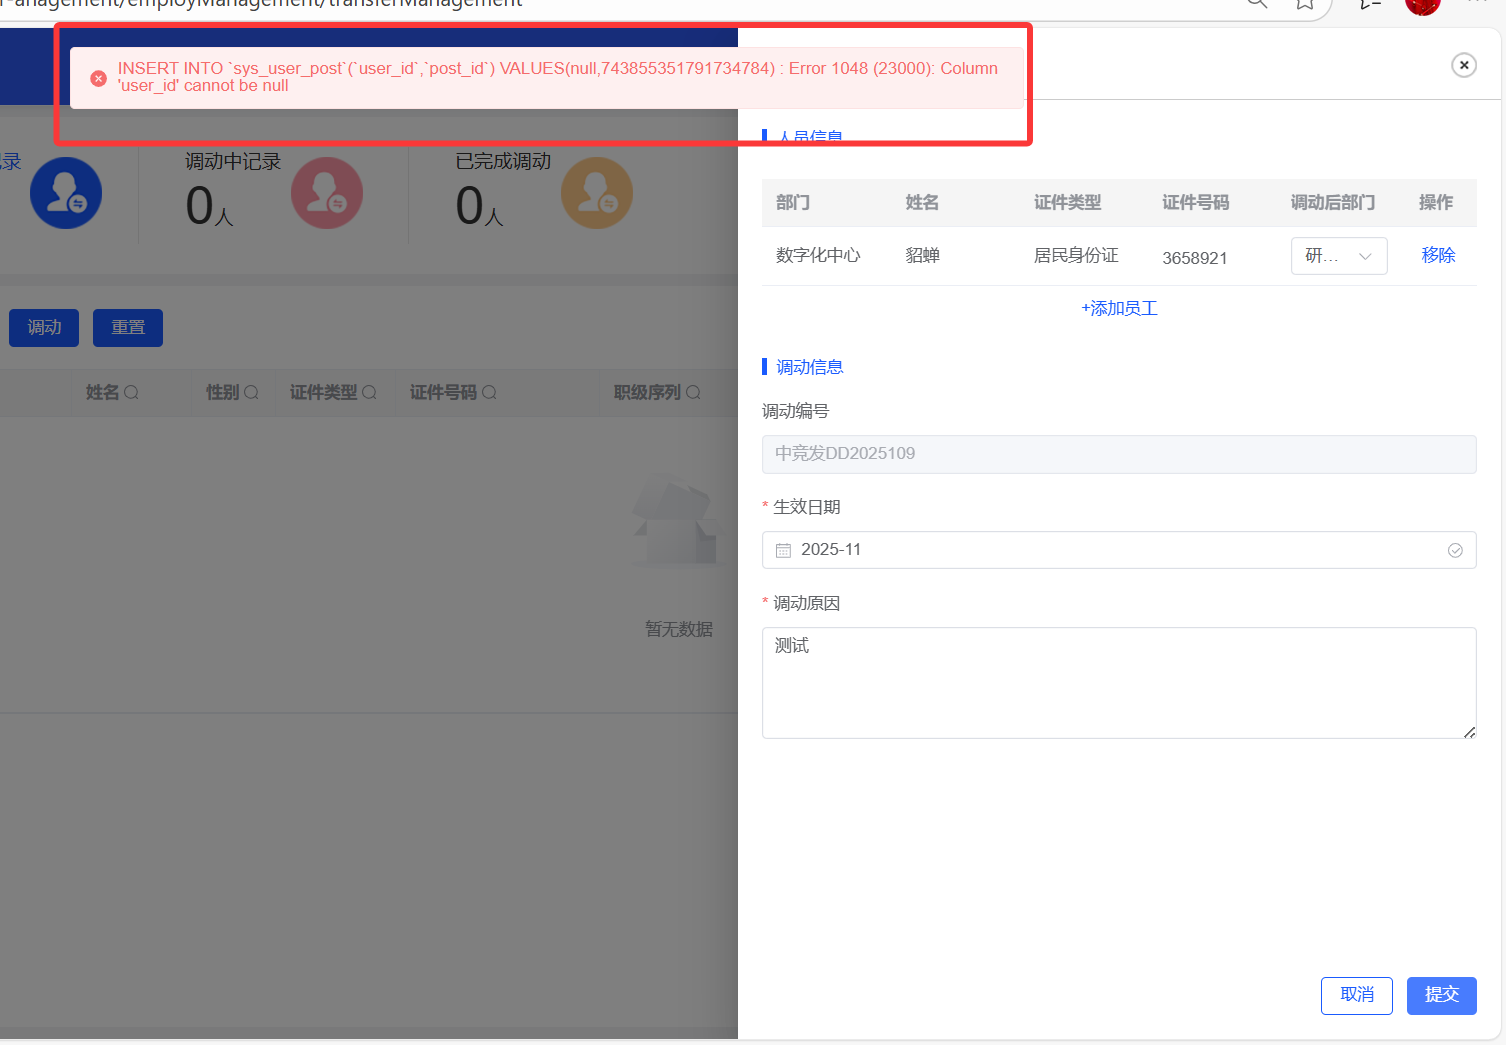Click the magnifier icon in the 姓名 list header
This screenshot has width=1506, height=1045.
tap(131, 393)
